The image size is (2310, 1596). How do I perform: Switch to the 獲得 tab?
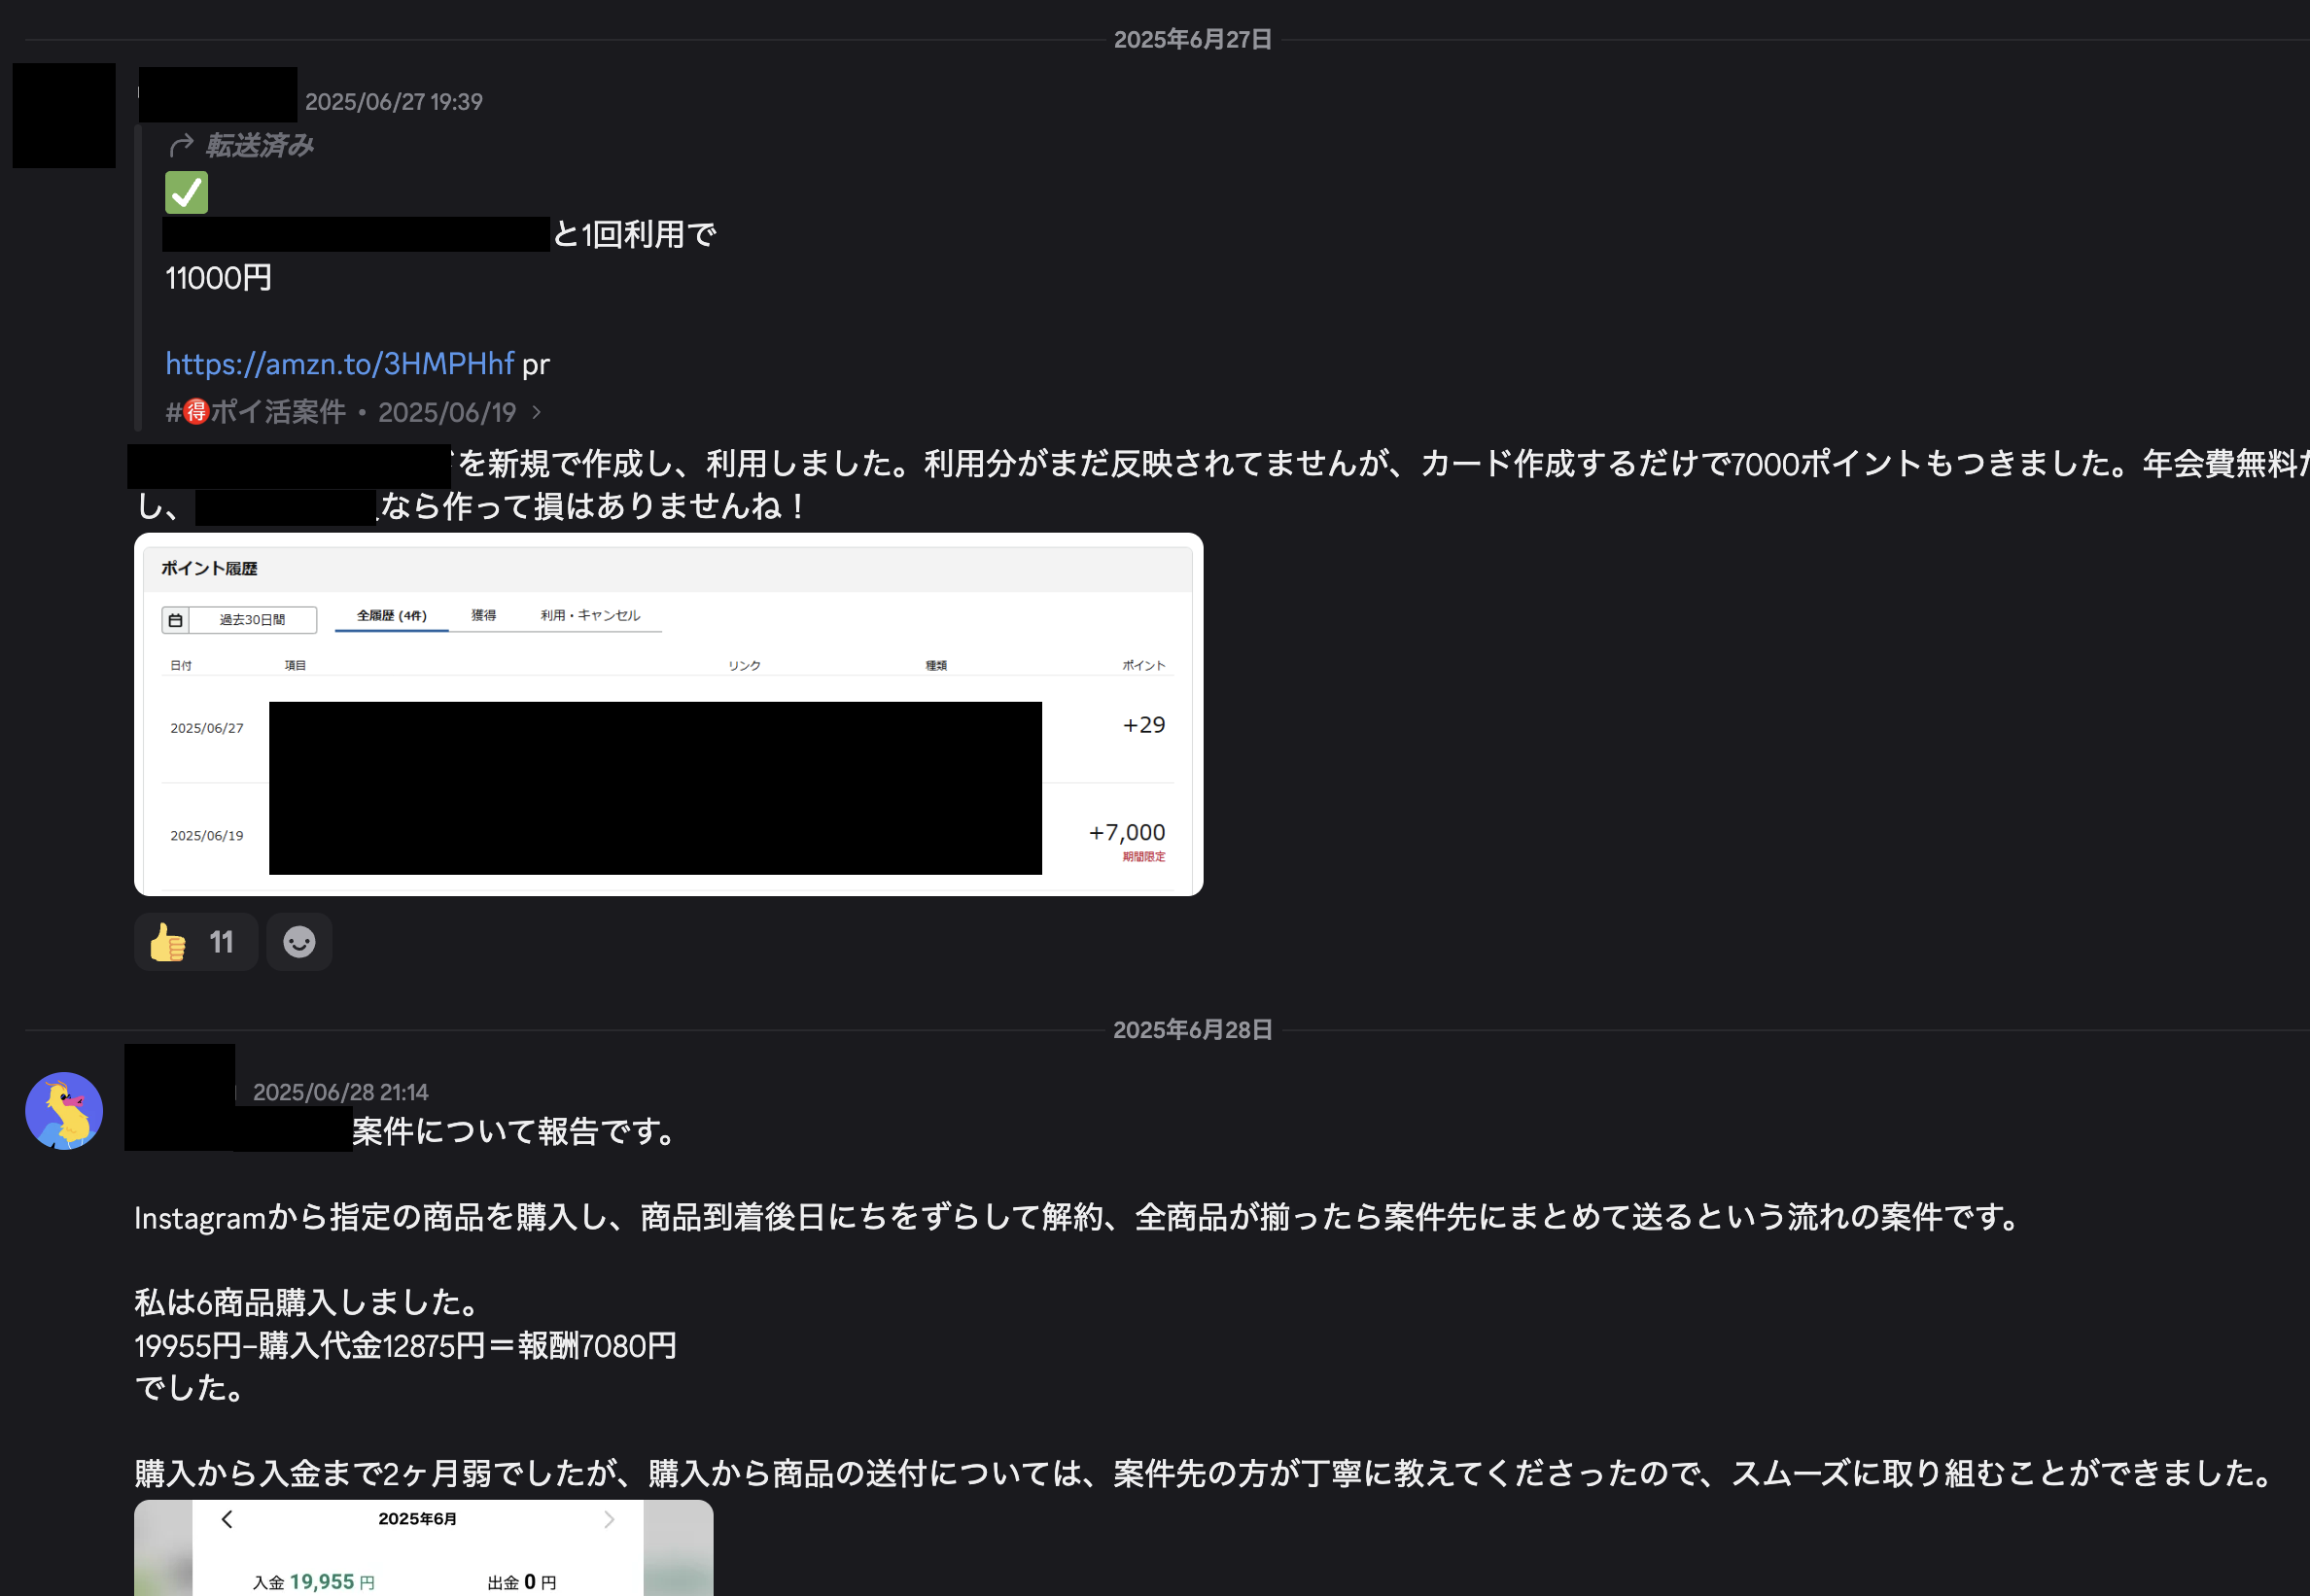[x=484, y=615]
